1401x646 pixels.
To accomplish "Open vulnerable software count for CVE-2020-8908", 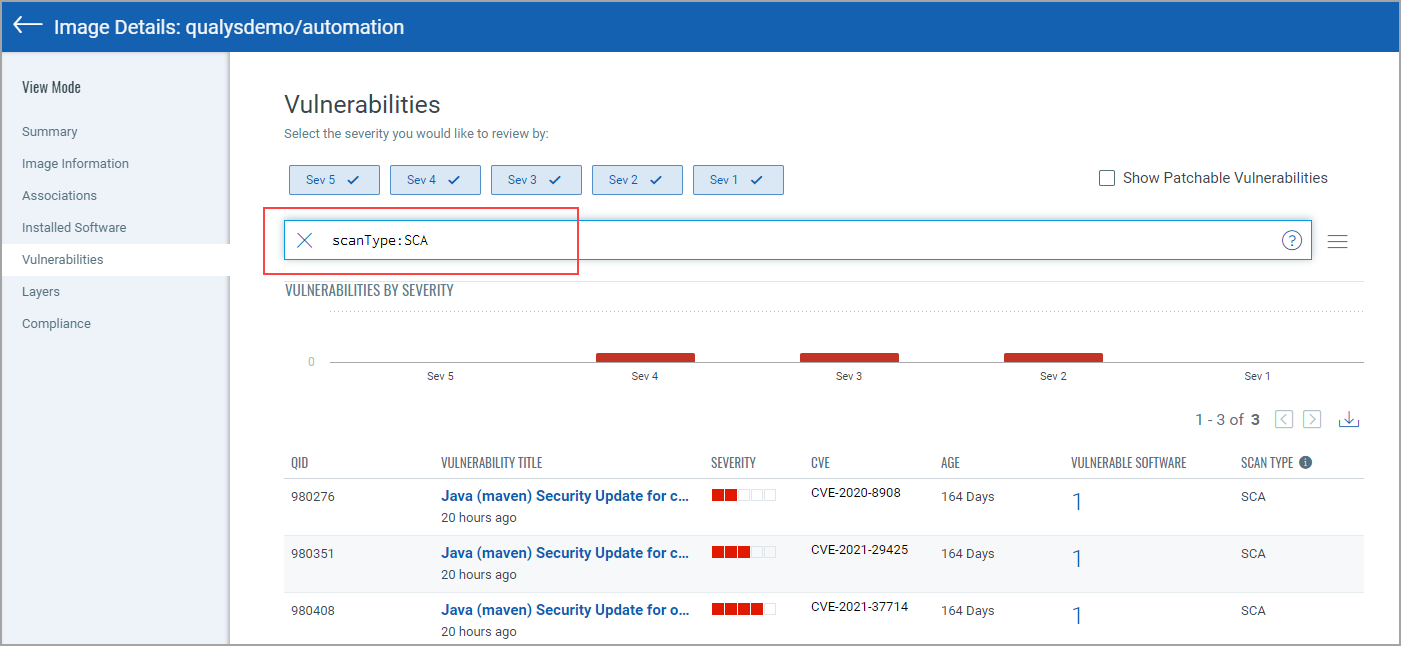I will (x=1077, y=502).
